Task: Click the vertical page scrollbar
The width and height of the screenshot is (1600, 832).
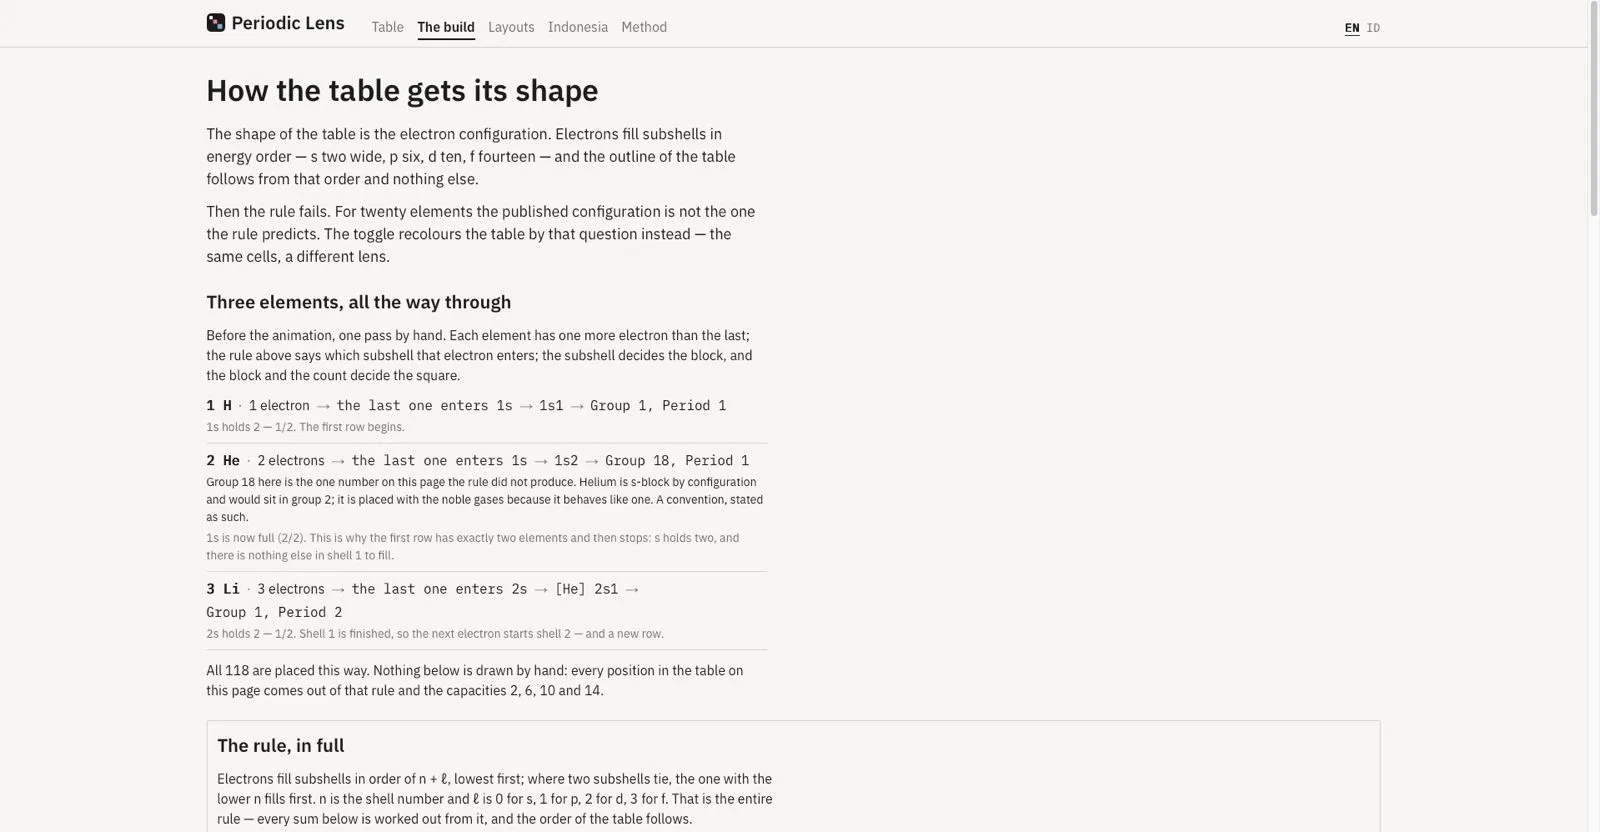Action: click(1594, 416)
